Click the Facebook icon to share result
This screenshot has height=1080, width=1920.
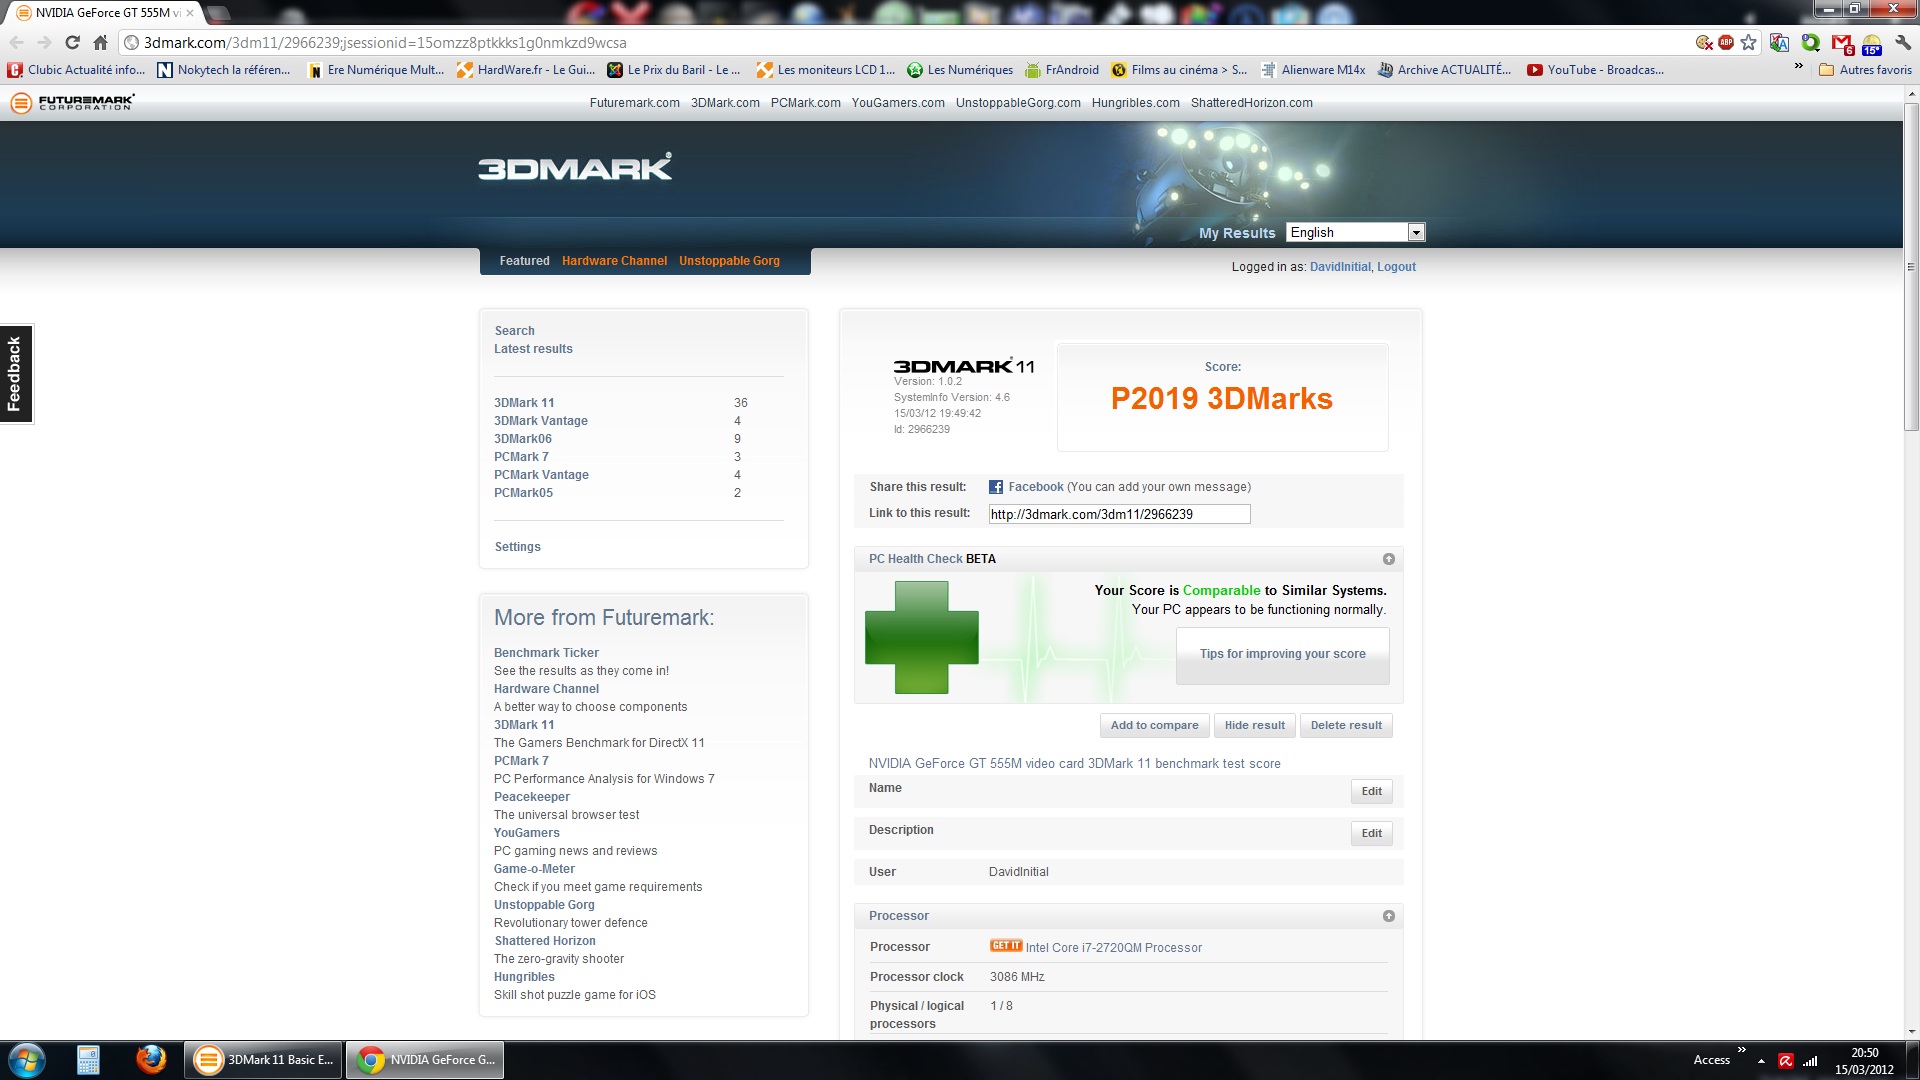(996, 487)
